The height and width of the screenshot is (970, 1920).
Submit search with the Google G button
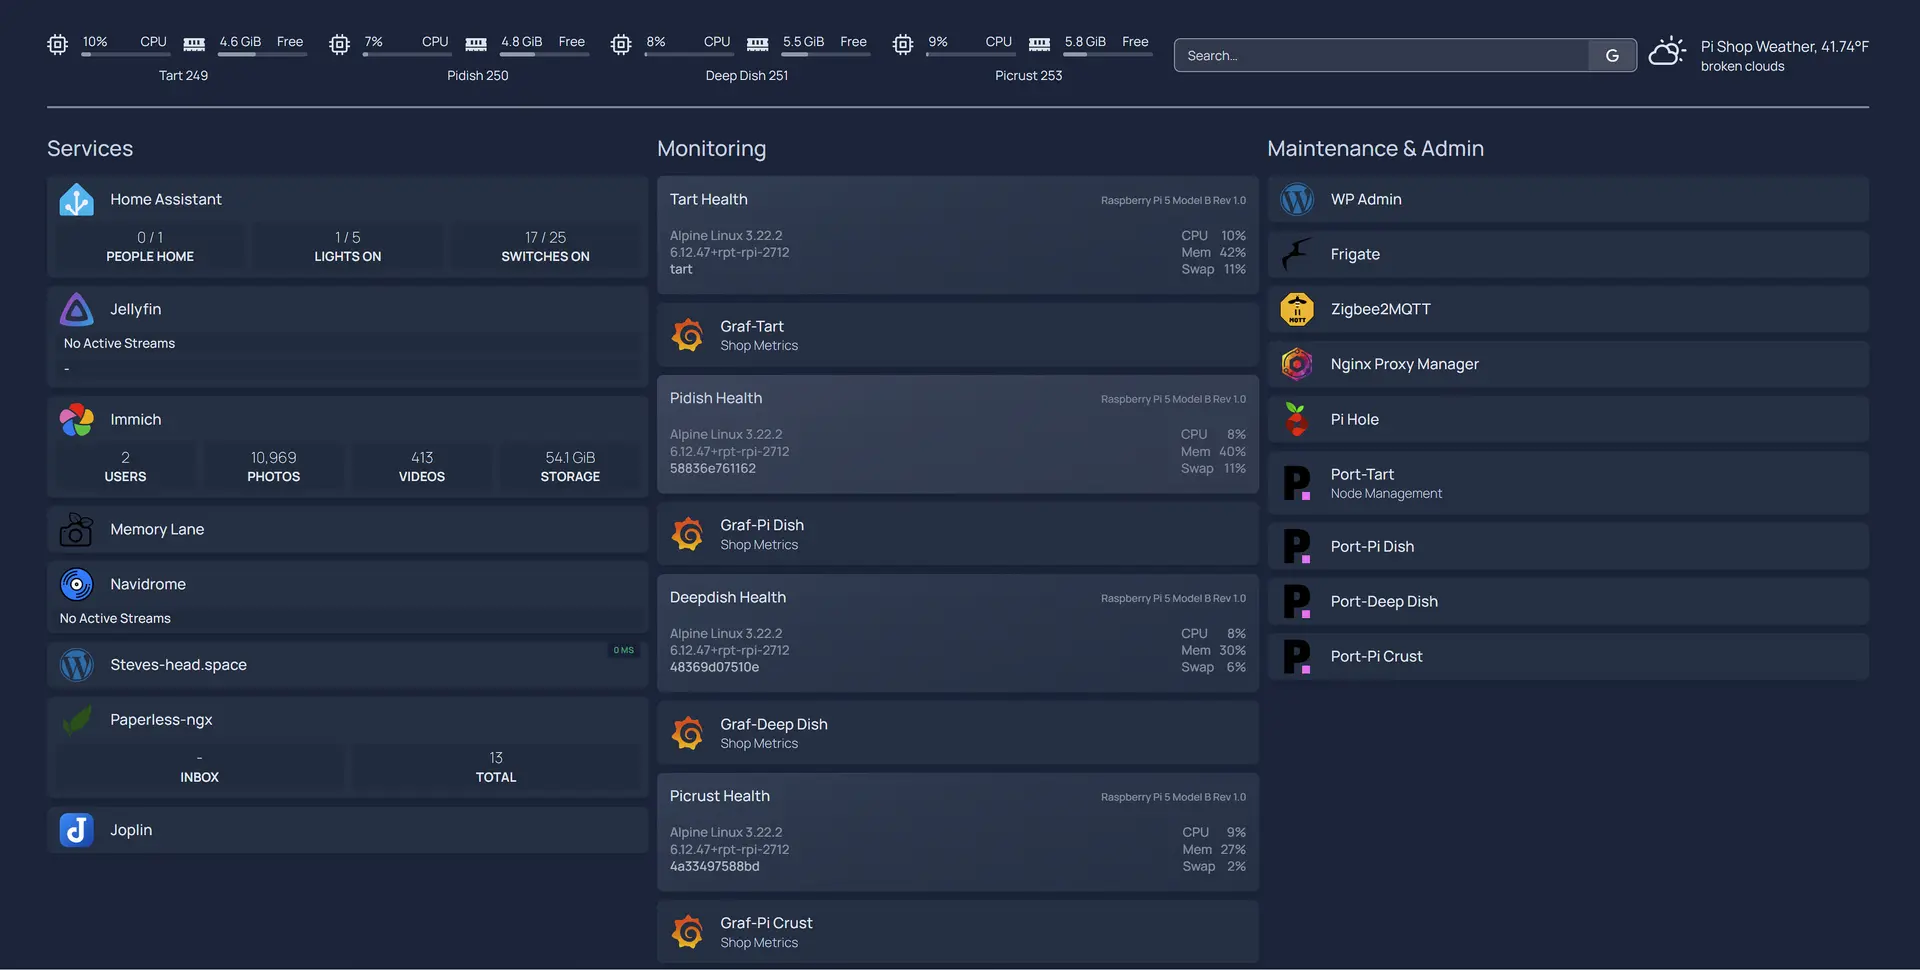pyautogui.click(x=1612, y=55)
